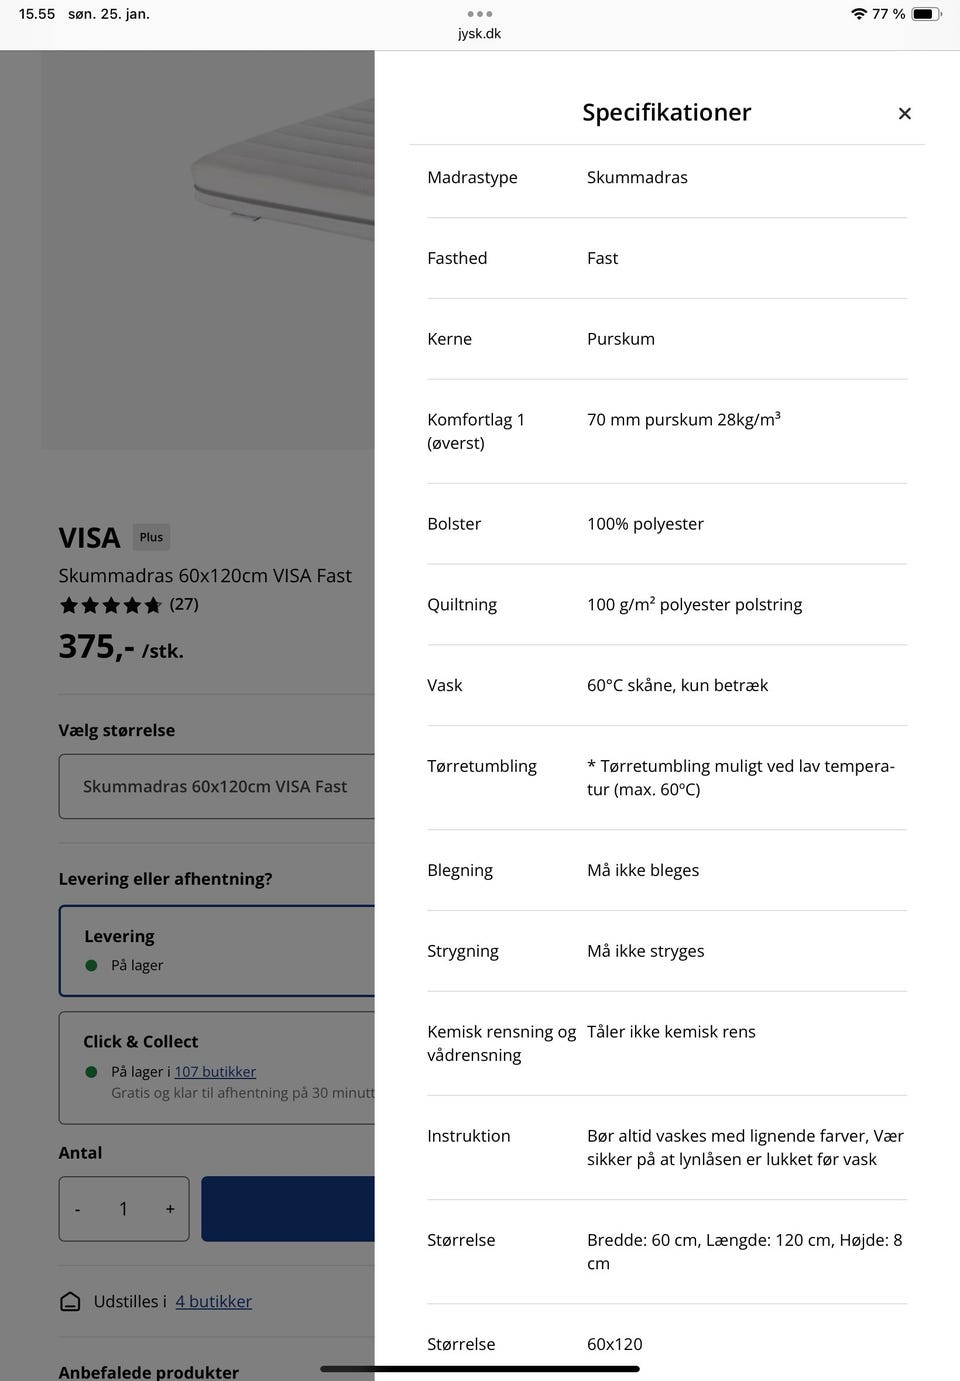
Task: Tap the home indicator bar
Action: point(479,1369)
